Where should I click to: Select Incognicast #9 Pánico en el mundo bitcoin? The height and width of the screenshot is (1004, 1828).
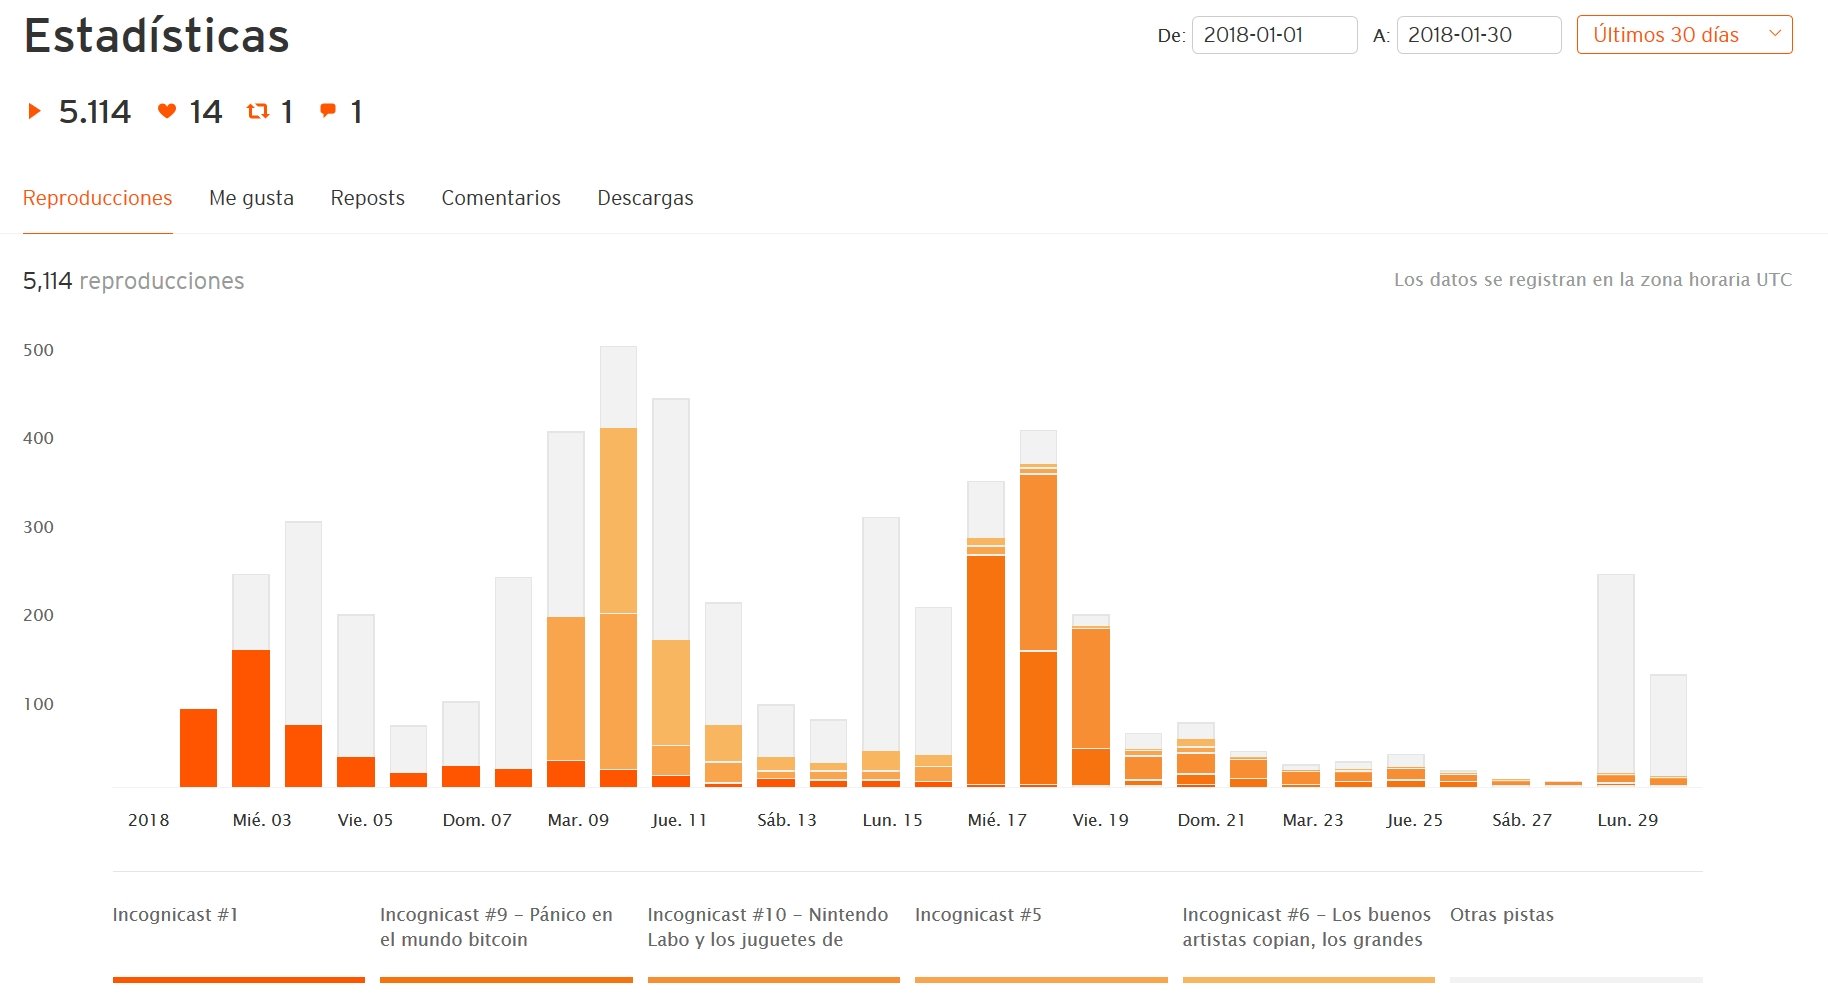click(496, 927)
